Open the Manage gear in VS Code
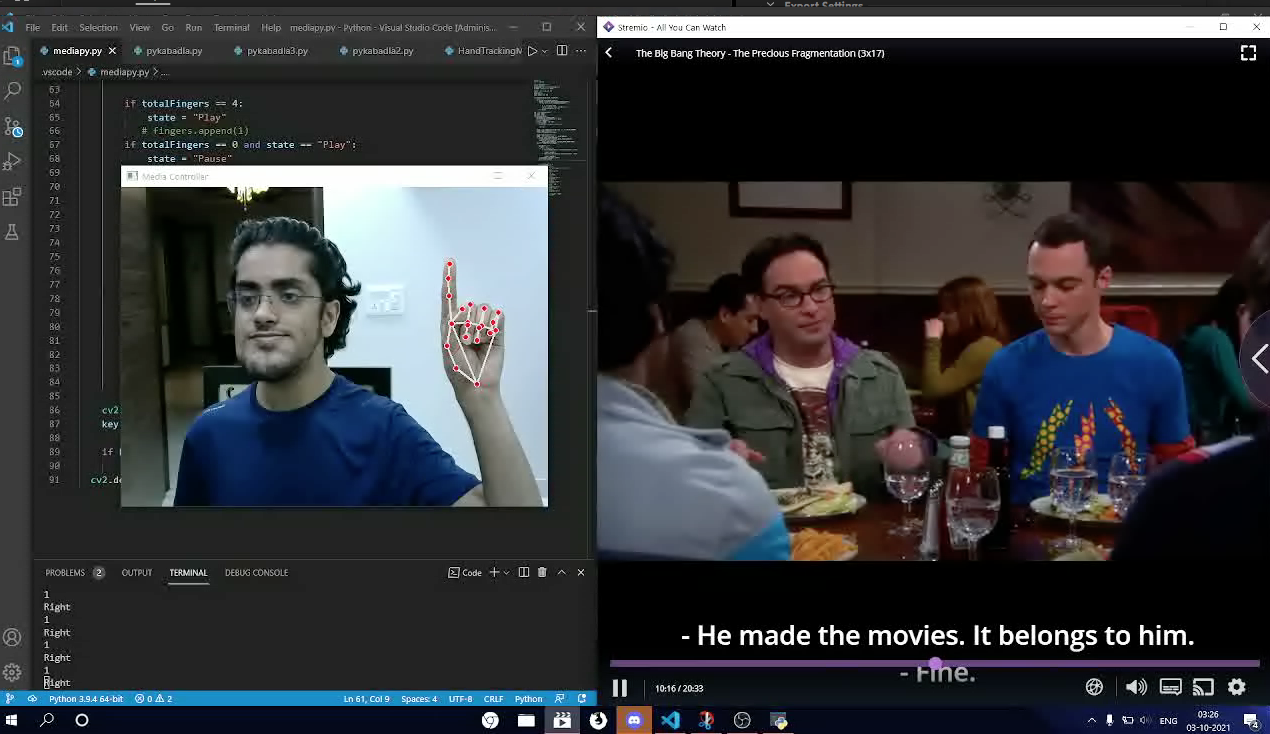Image resolution: width=1270 pixels, height=734 pixels. click(12, 672)
